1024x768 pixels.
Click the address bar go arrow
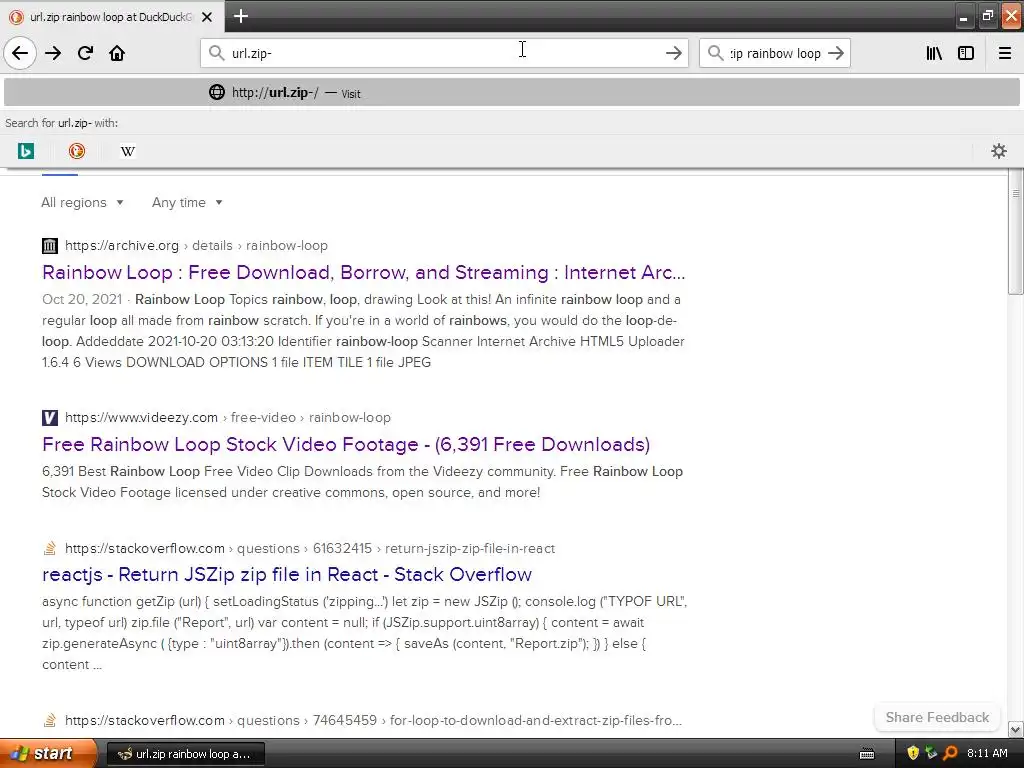673,53
